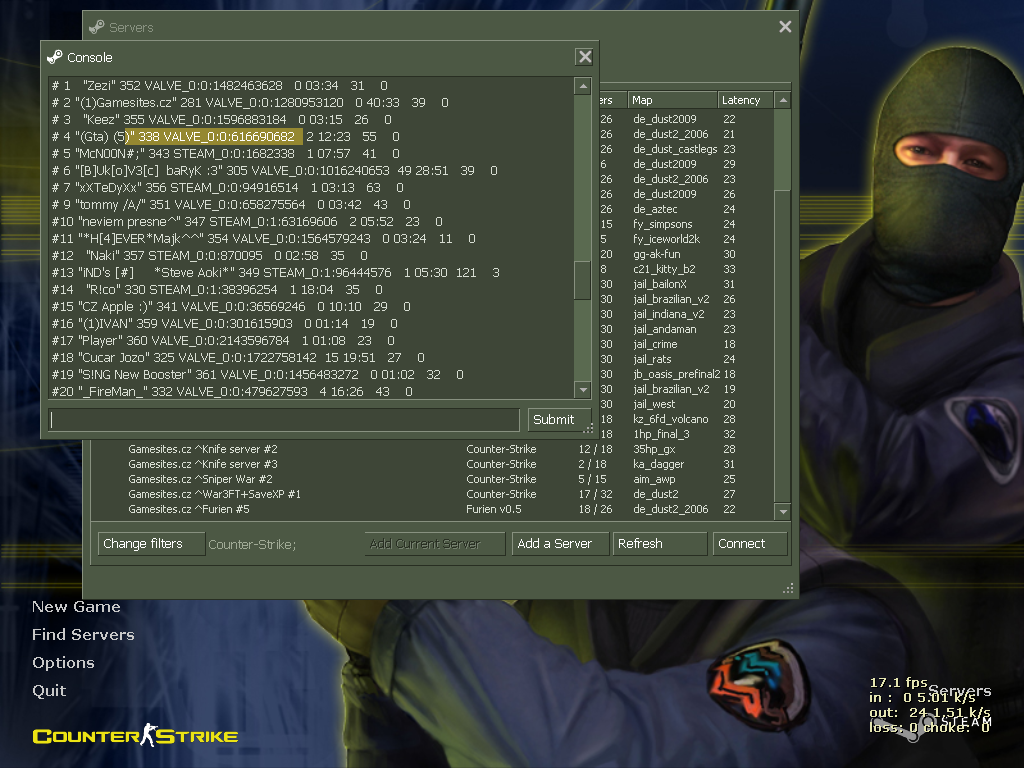Screen dimensions: 1024x768
Task: Select the Gamesites.cz ^War3FT+SaveXP #1 row
Action: coord(432,494)
